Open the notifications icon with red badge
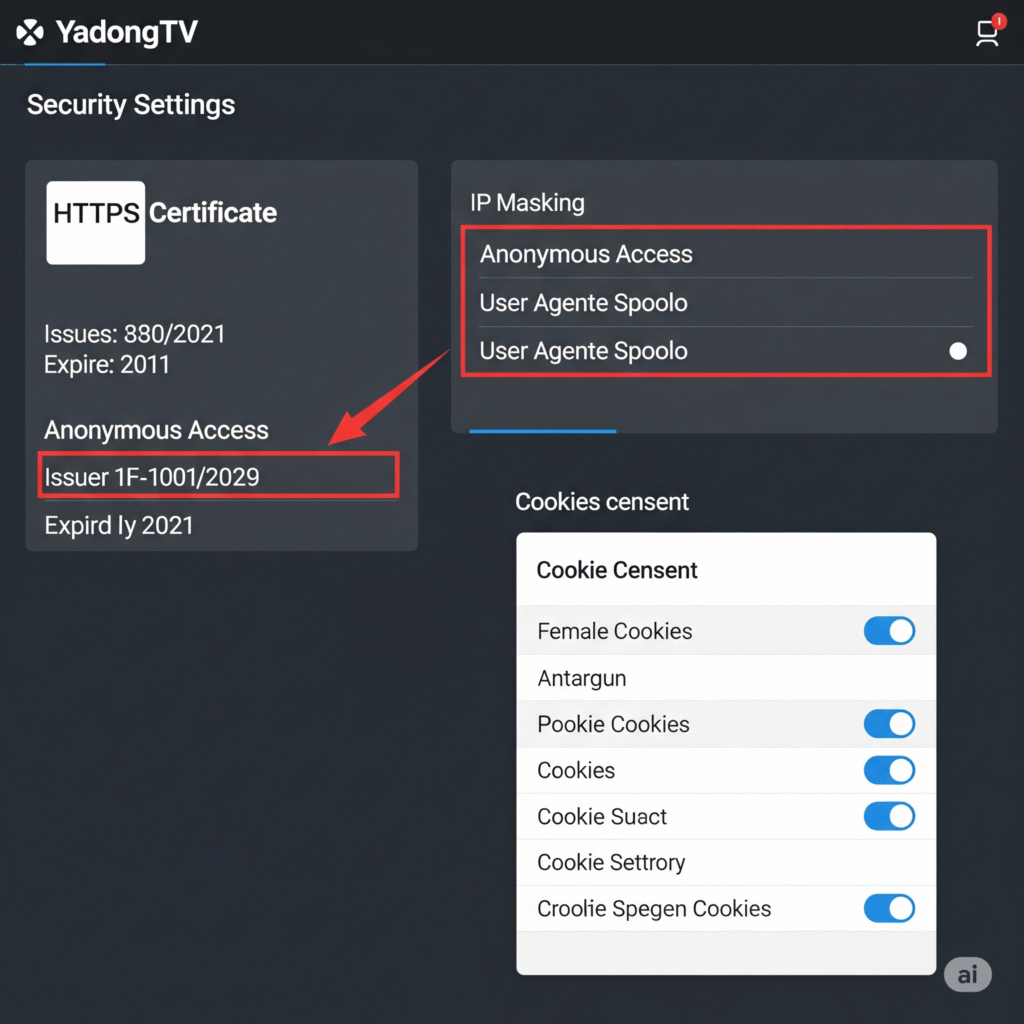 pyautogui.click(x=988, y=32)
